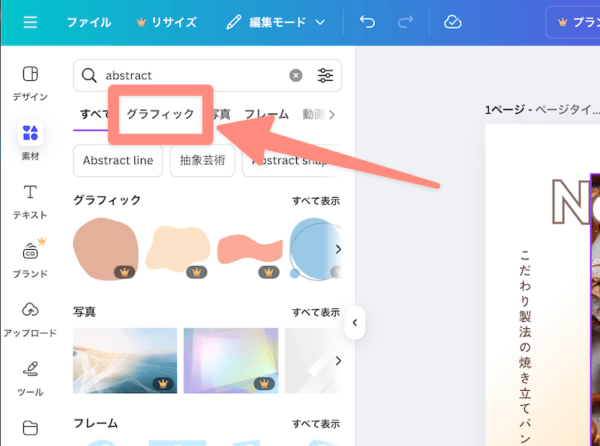Switch to the 動画 tab
Screen dimensions: 600x446
click(x=313, y=114)
